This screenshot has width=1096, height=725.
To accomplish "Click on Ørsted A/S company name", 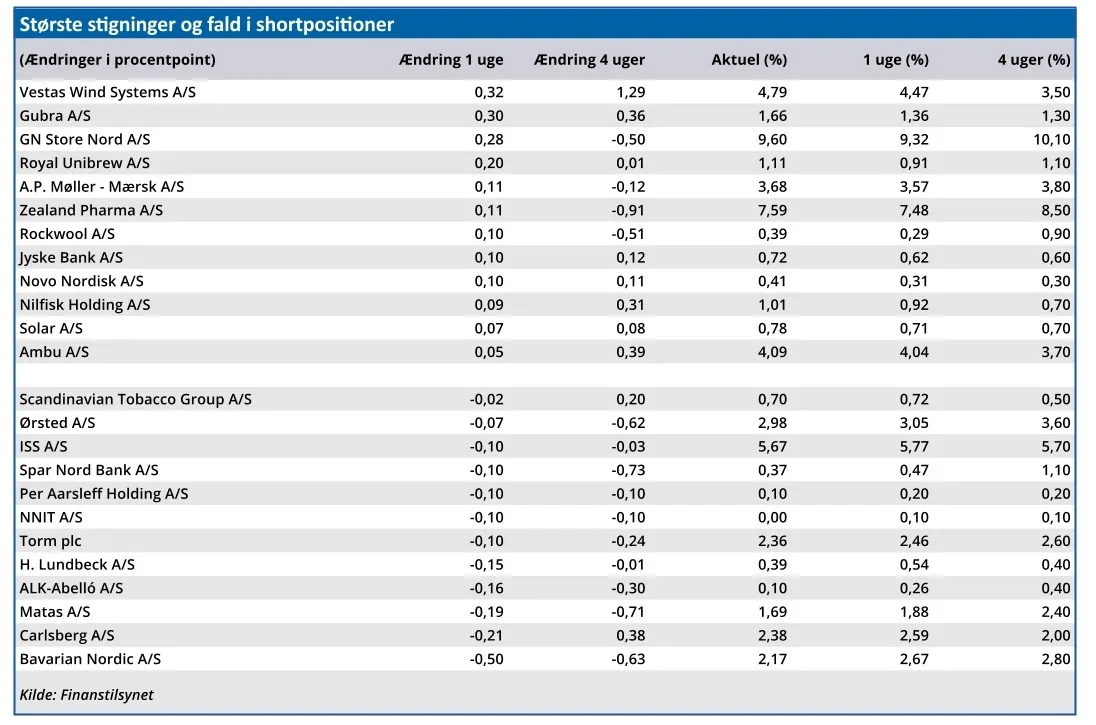I will (58, 423).
